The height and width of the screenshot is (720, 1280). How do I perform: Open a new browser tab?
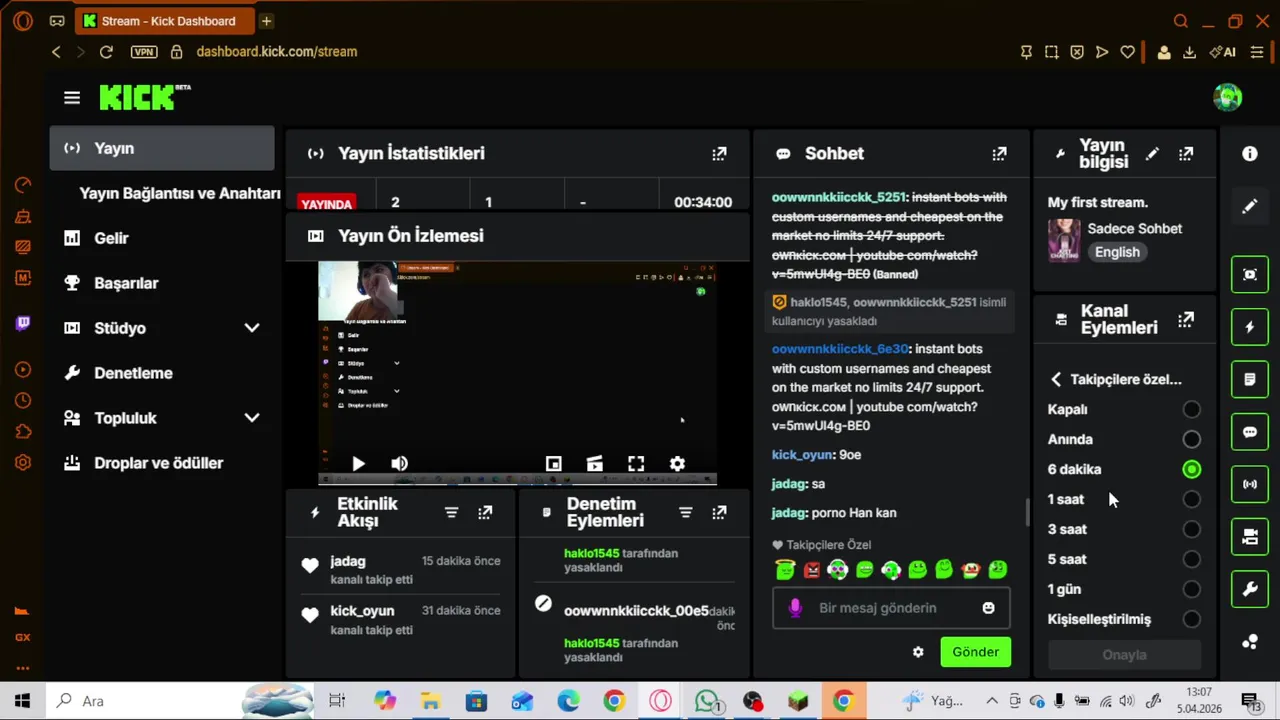click(x=266, y=20)
